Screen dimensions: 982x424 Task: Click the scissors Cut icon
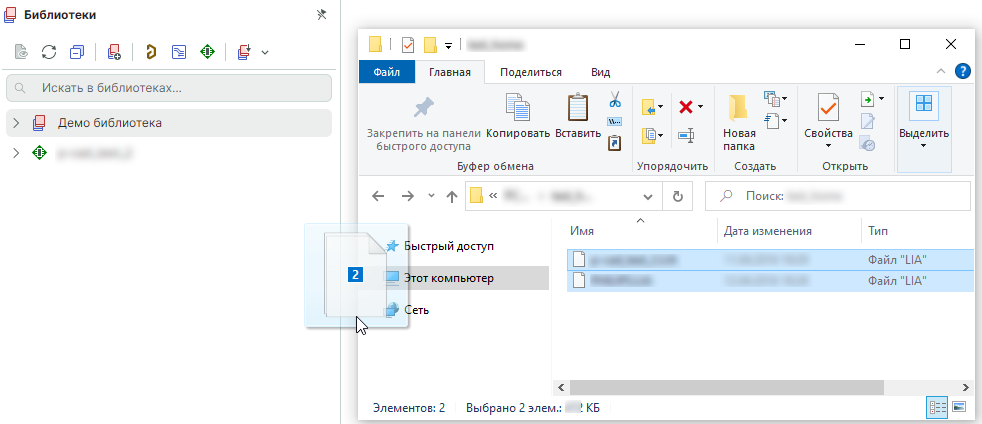614,99
